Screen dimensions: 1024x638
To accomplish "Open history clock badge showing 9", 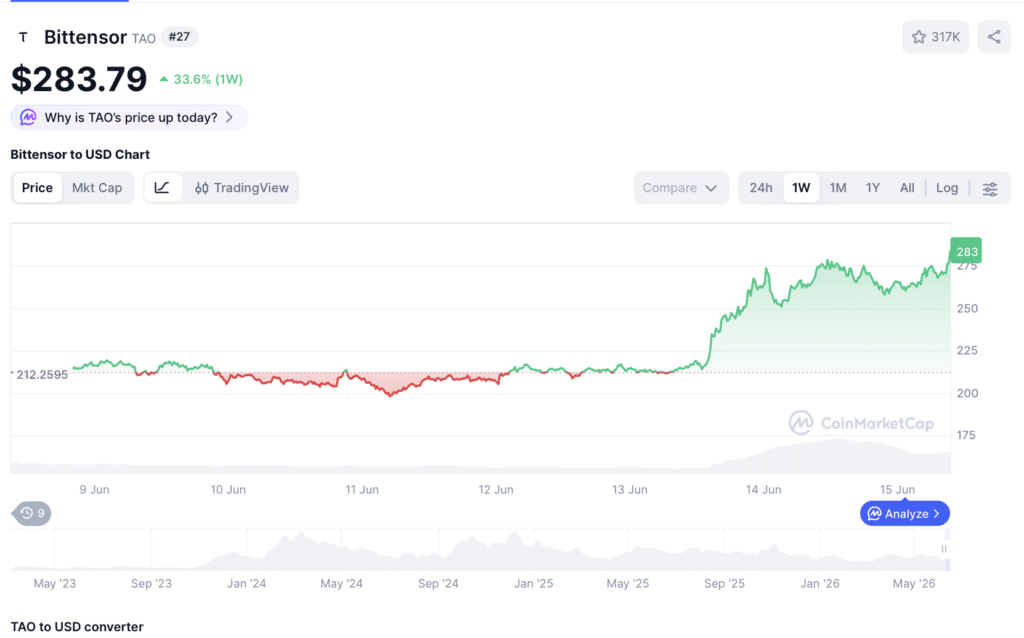I will (31, 513).
